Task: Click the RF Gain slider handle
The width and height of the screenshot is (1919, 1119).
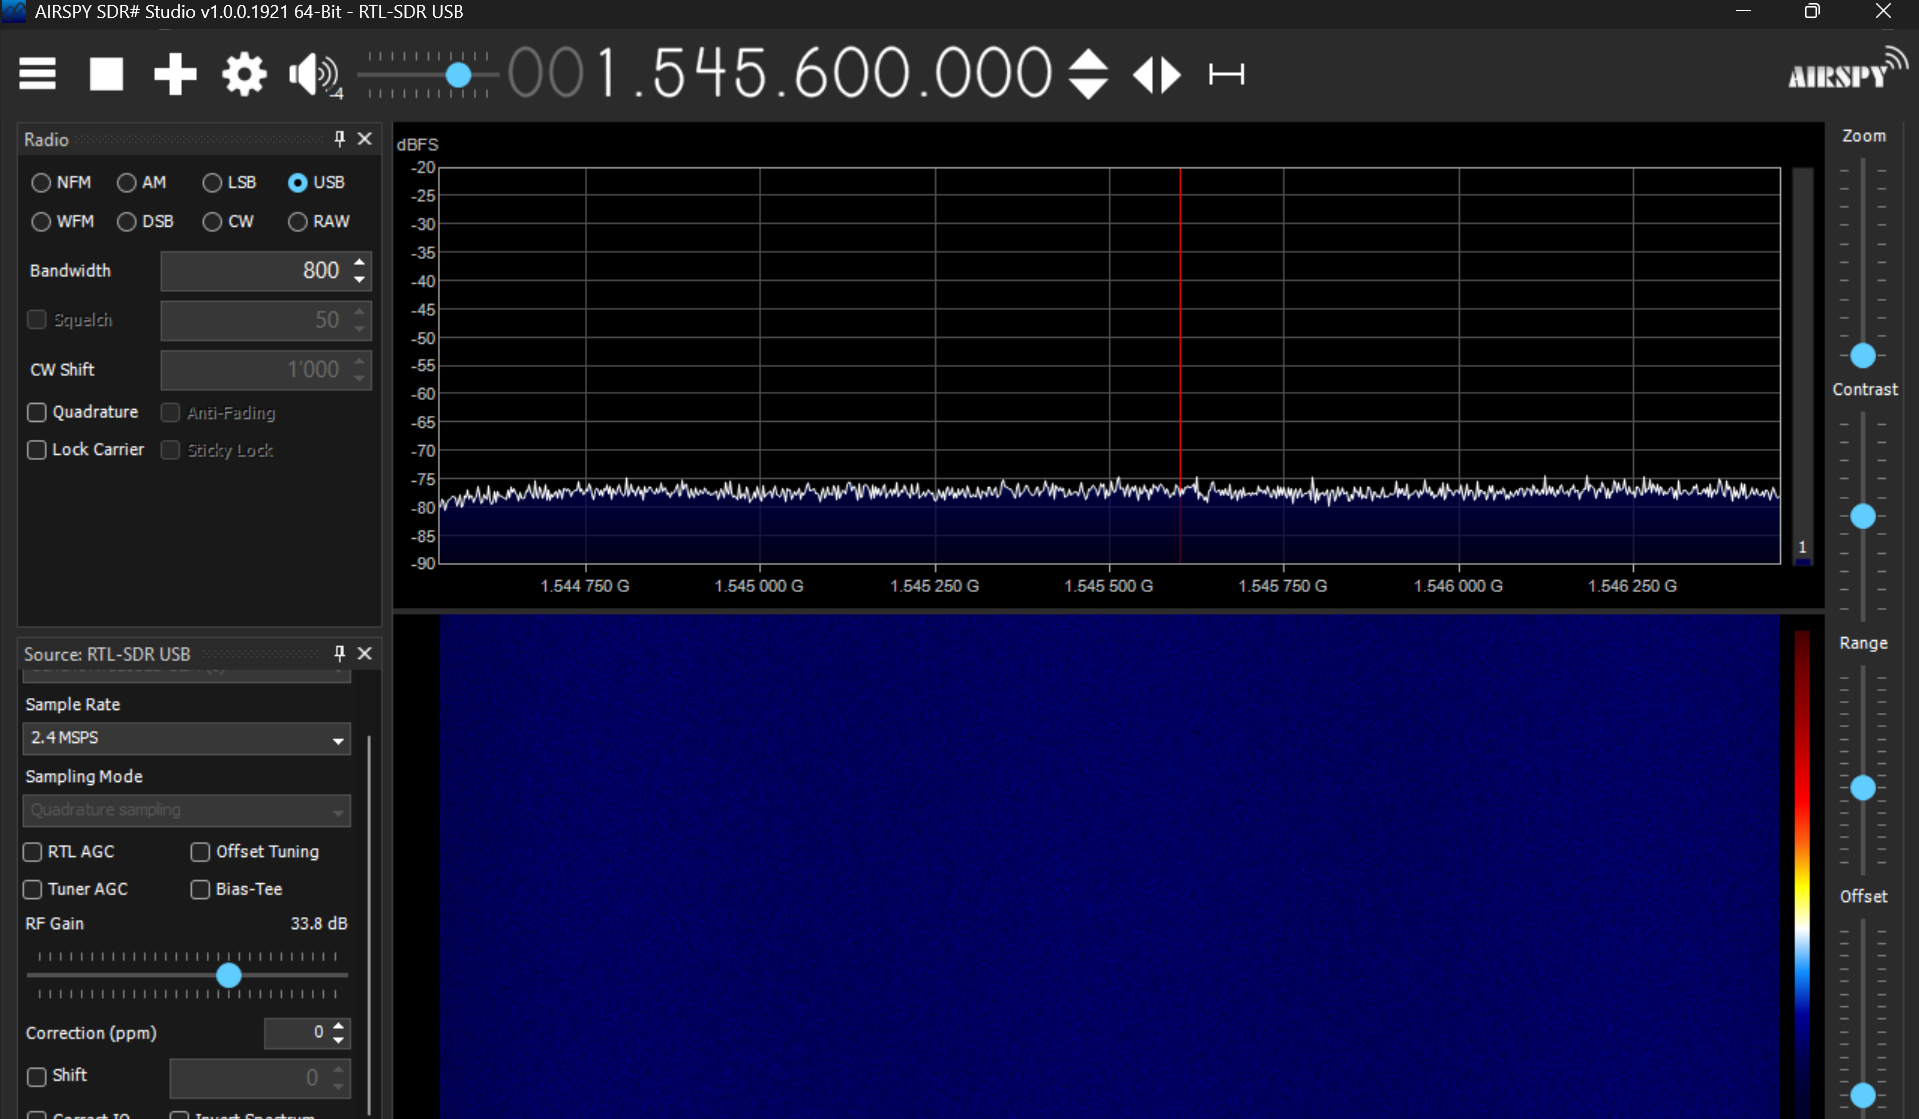Action: point(228,975)
